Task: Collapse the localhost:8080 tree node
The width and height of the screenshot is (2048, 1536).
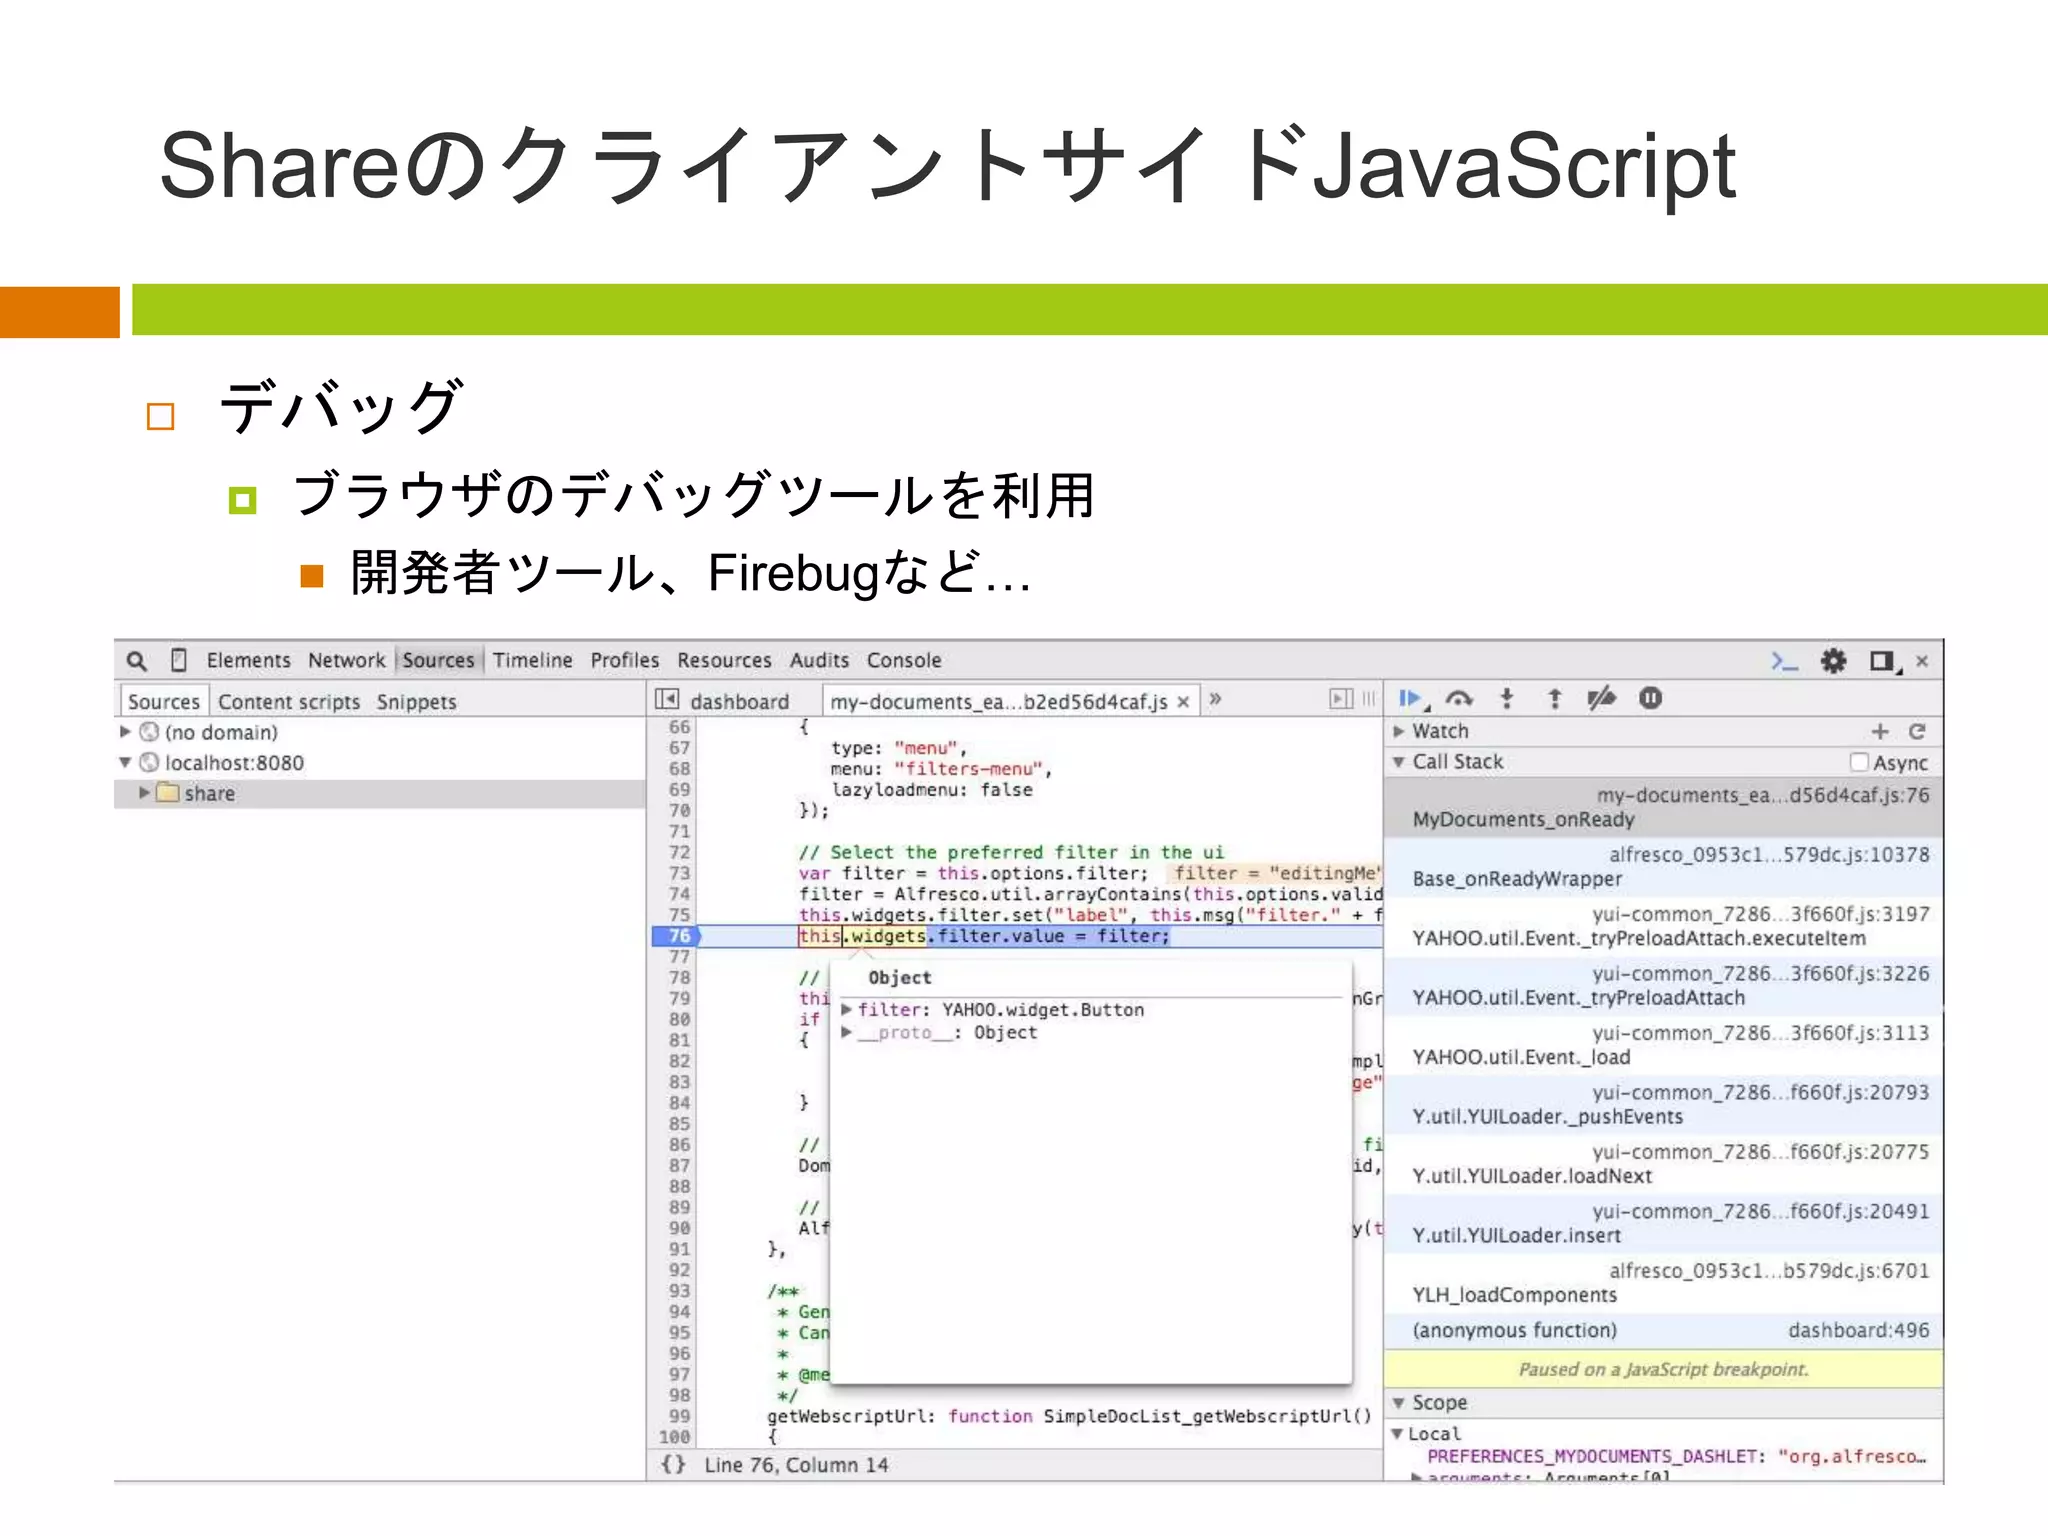Action: (x=125, y=762)
